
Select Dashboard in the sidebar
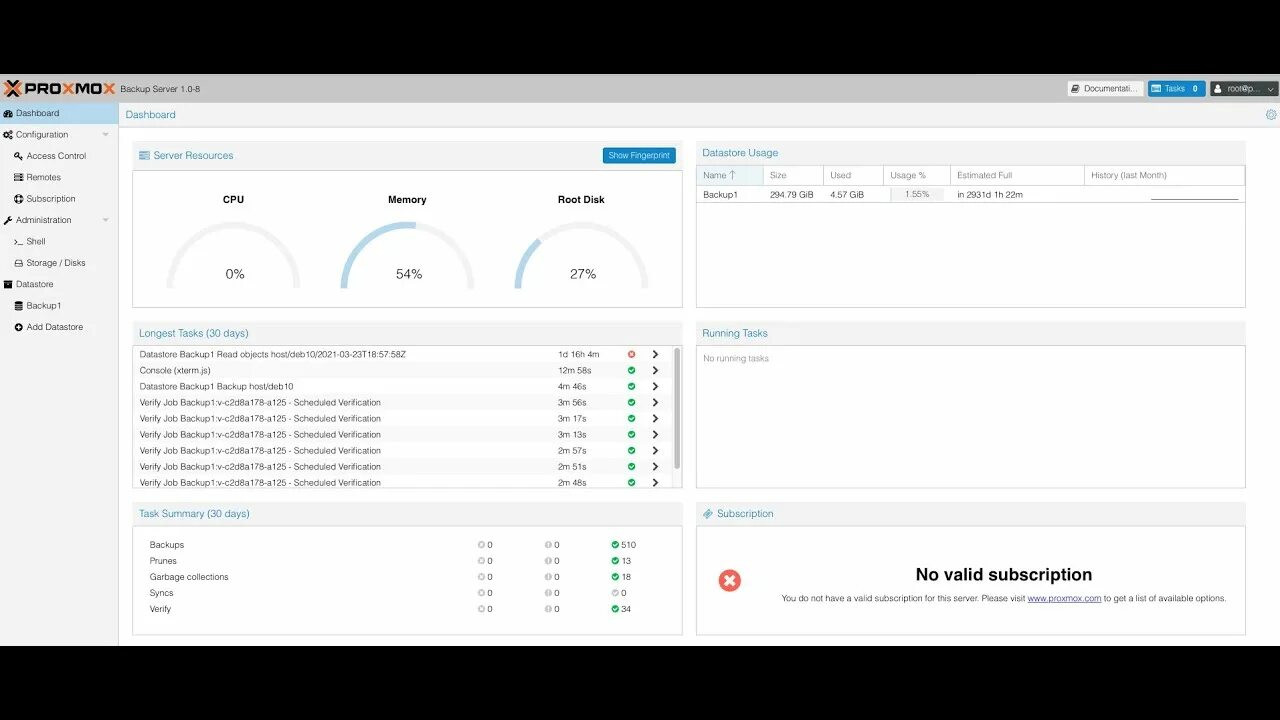tap(59, 113)
